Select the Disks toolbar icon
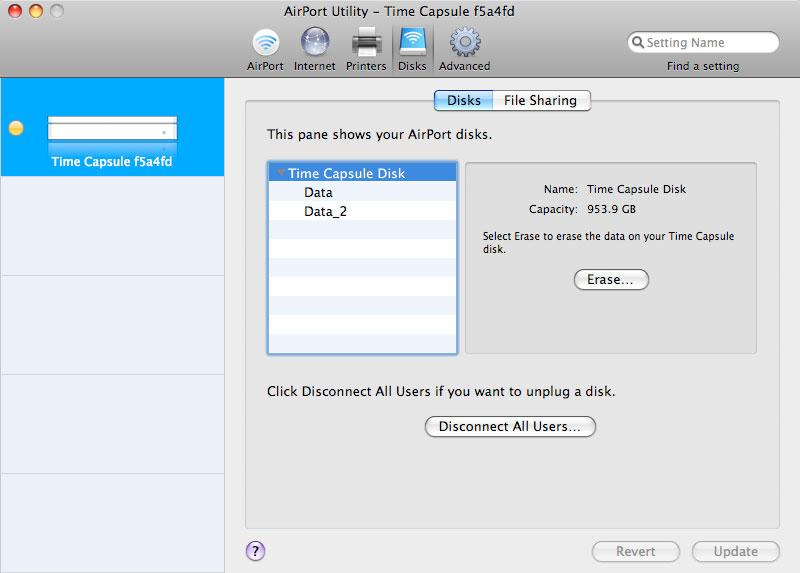 [412, 50]
